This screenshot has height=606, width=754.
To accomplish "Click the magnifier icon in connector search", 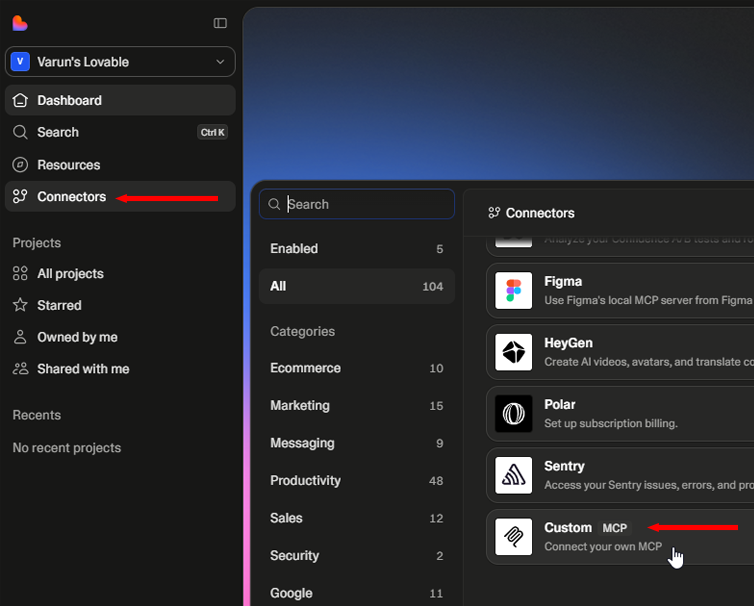I will [x=274, y=204].
